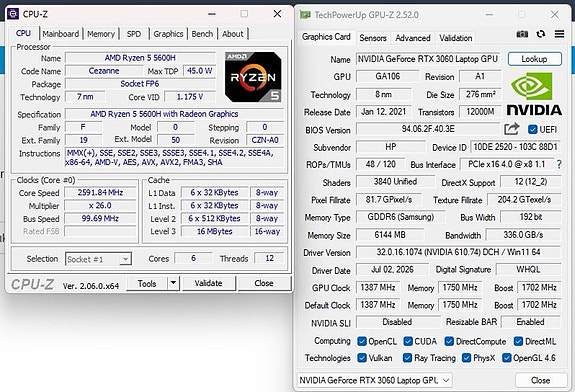Toggle the OpenGL 4.6 checkbox
This screenshot has height=392, width=575.
coord(506,358)
